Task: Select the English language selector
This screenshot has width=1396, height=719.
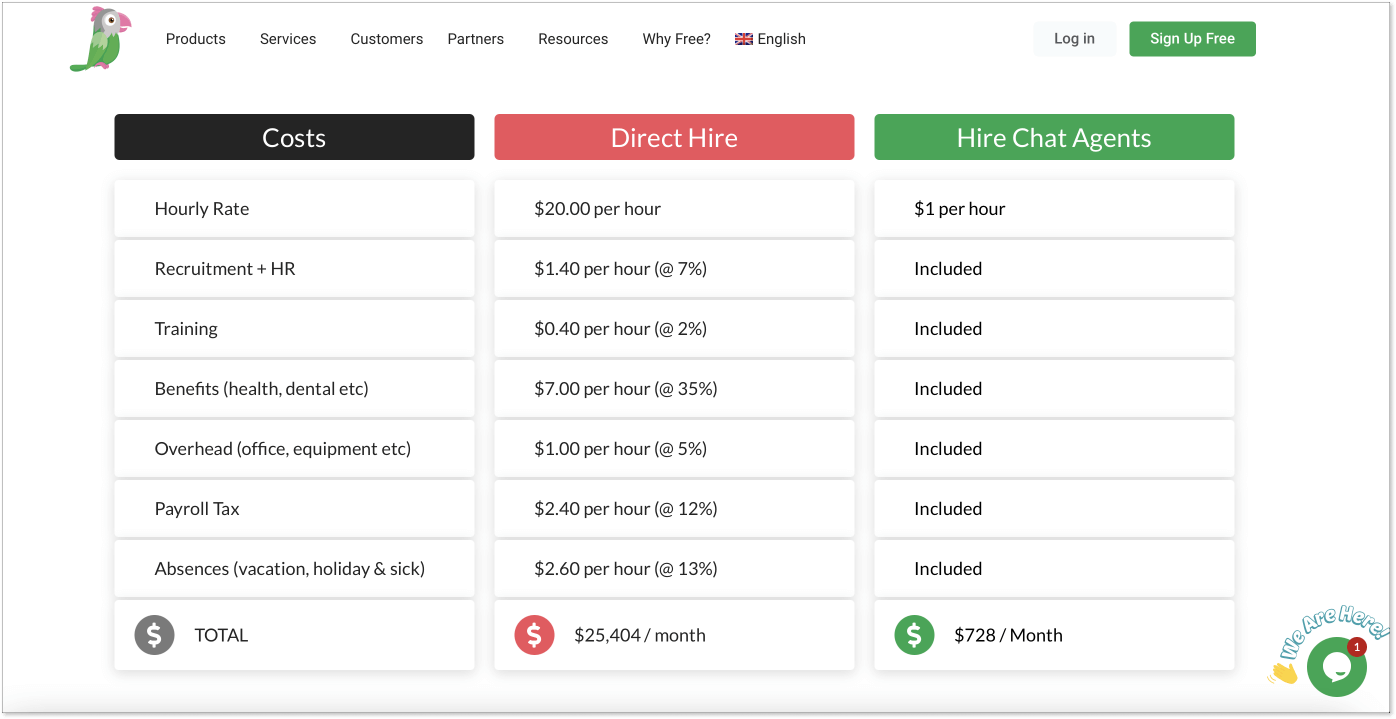Action: pos(781,39)
